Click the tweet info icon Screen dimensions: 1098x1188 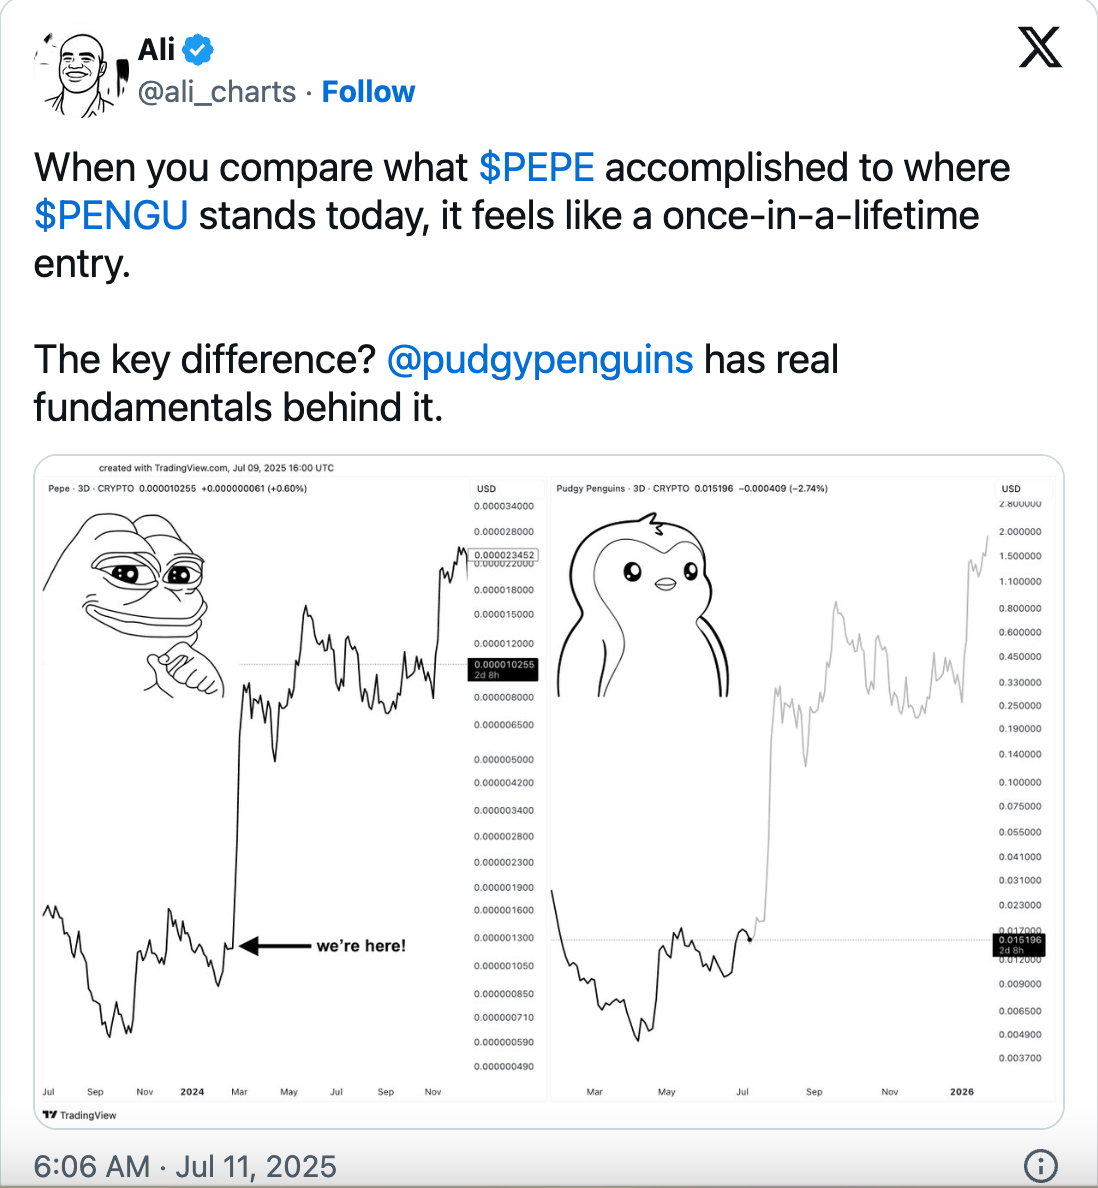coord(1040,1165)
